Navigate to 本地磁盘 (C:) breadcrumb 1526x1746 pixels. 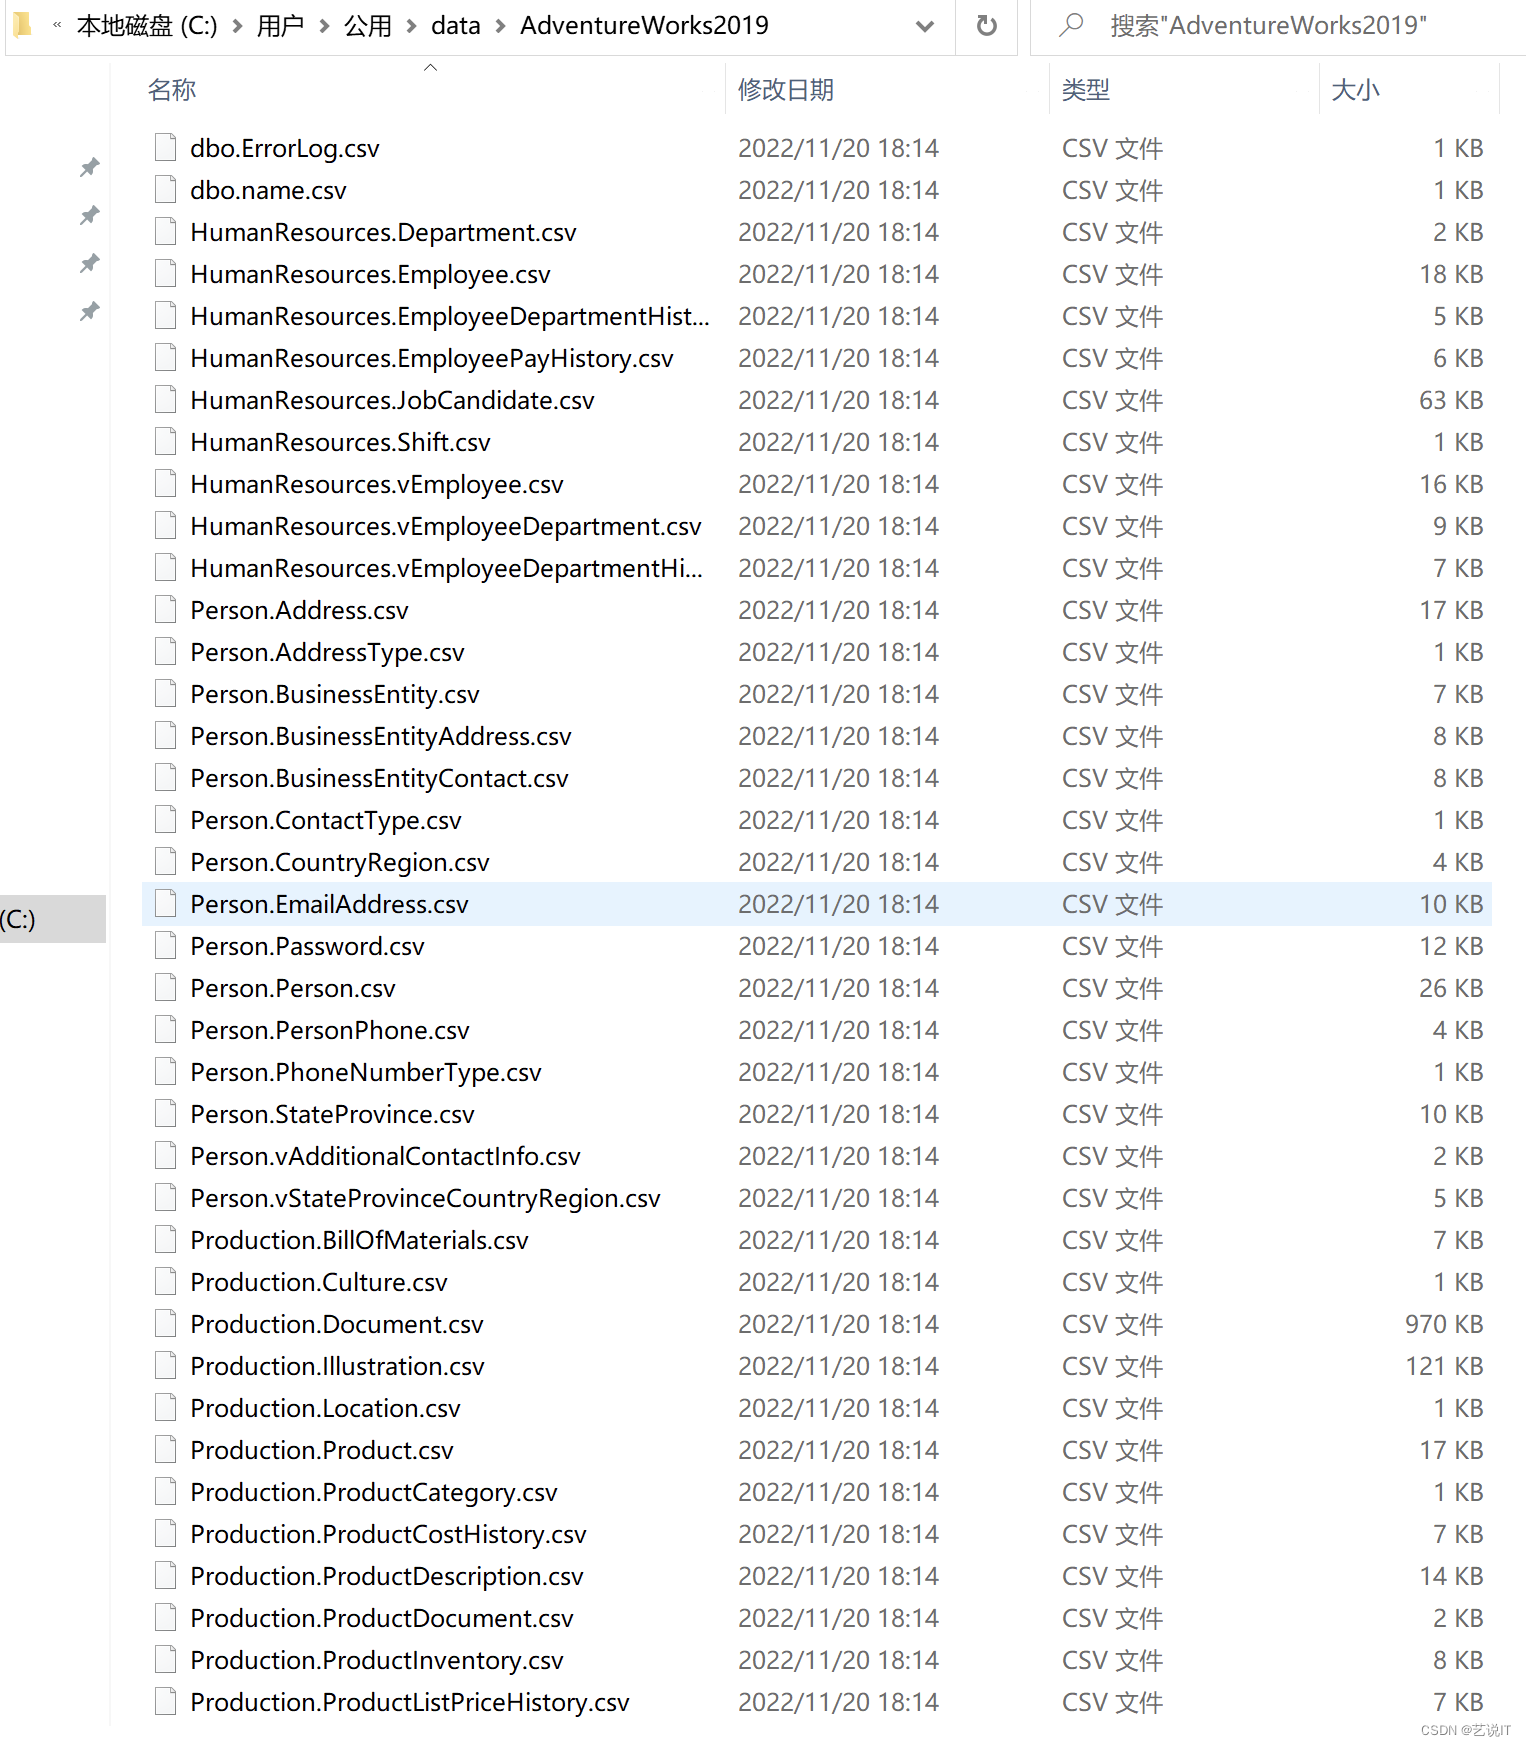(x=147, y=26)
